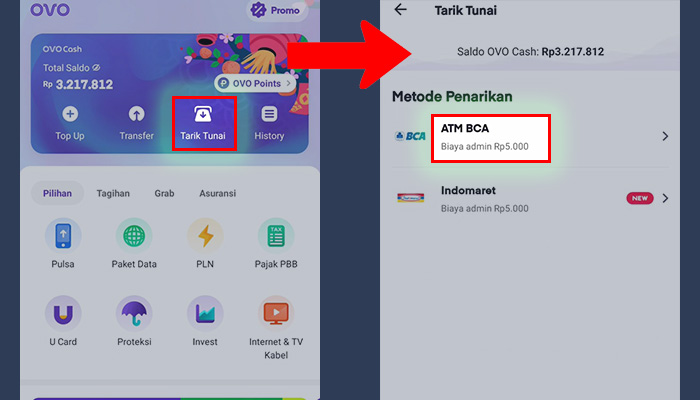
Task: Expand the Indomaret row chevron
Action: click(x=665, y=198)
